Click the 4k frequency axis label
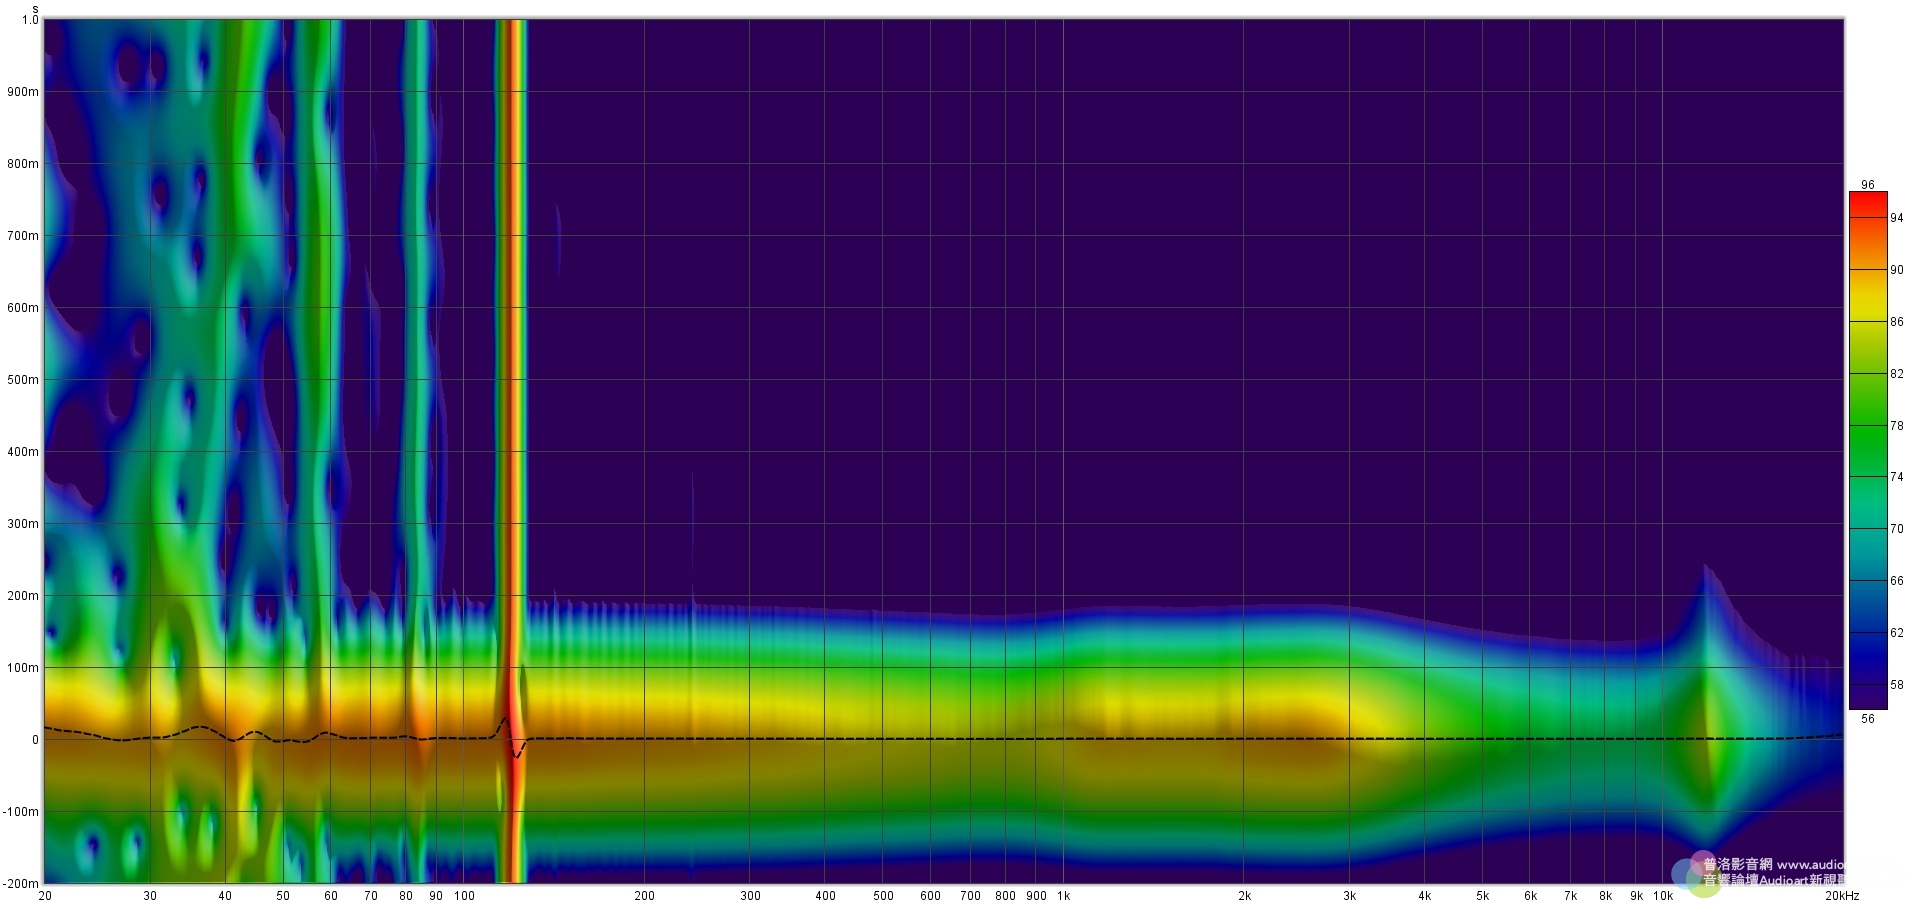Image resolution: width=1920 pixels, height=909 pixels. [1425, 896]
